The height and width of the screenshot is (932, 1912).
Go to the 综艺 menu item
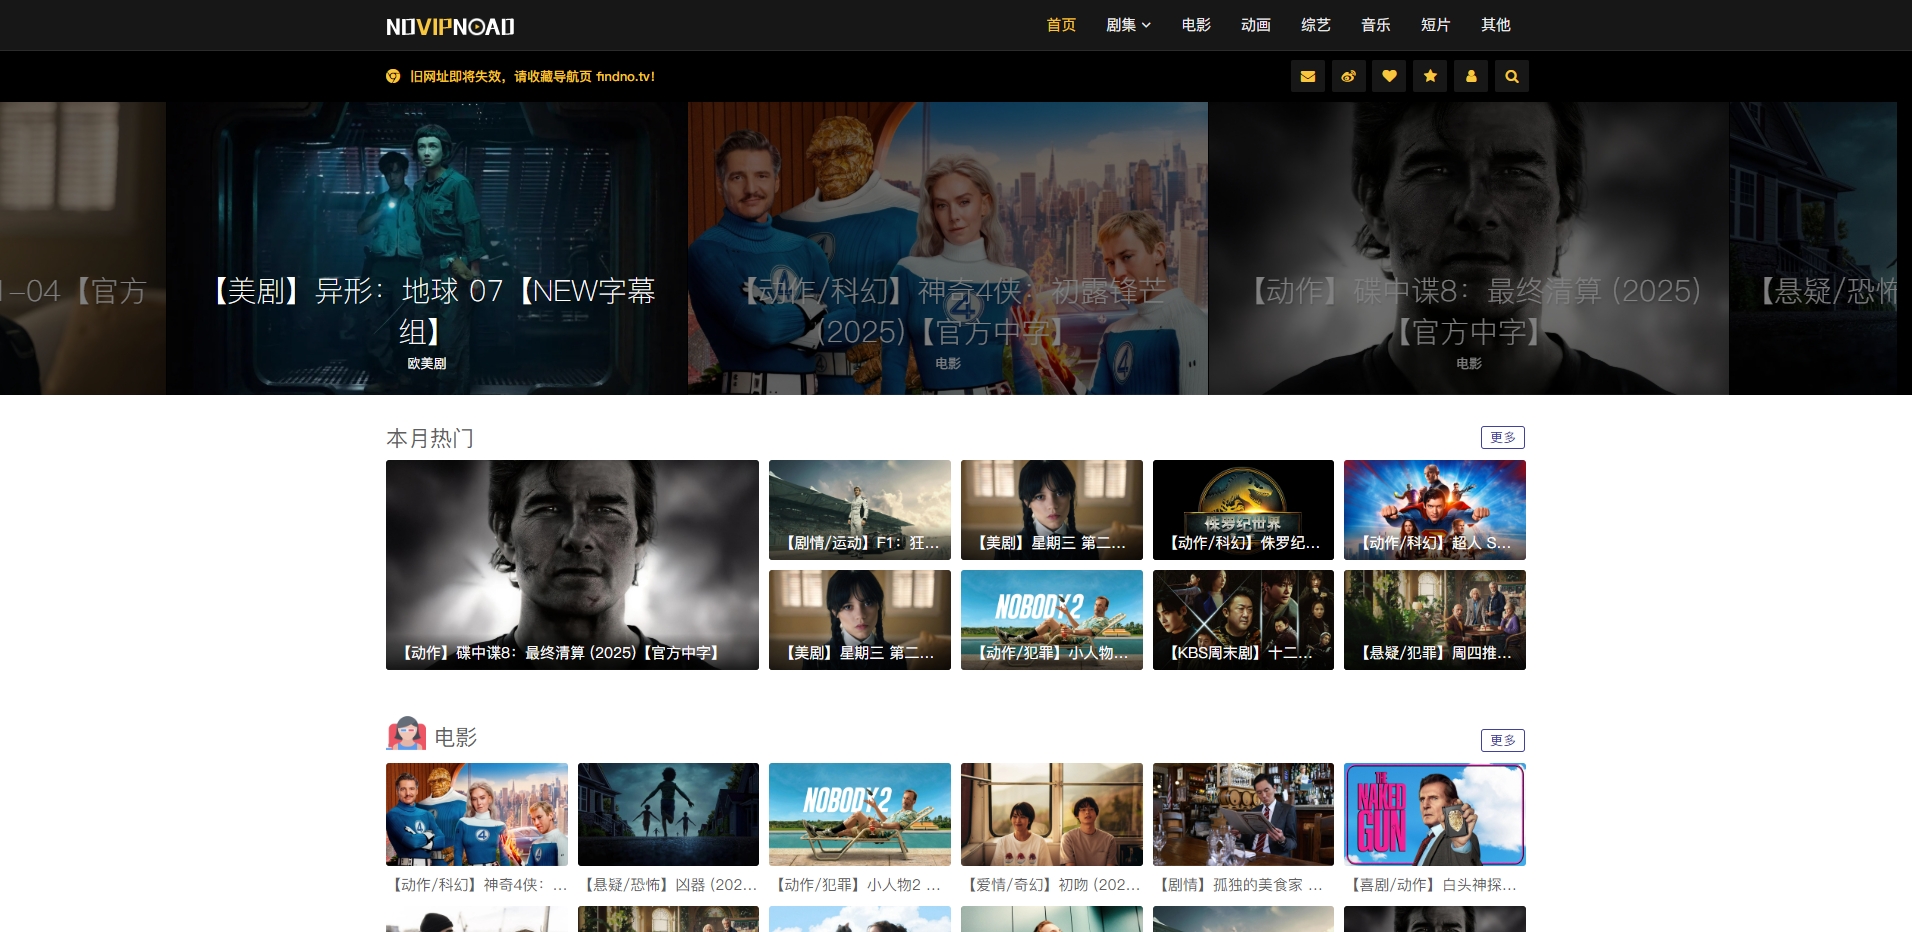tap(1315, 25)
